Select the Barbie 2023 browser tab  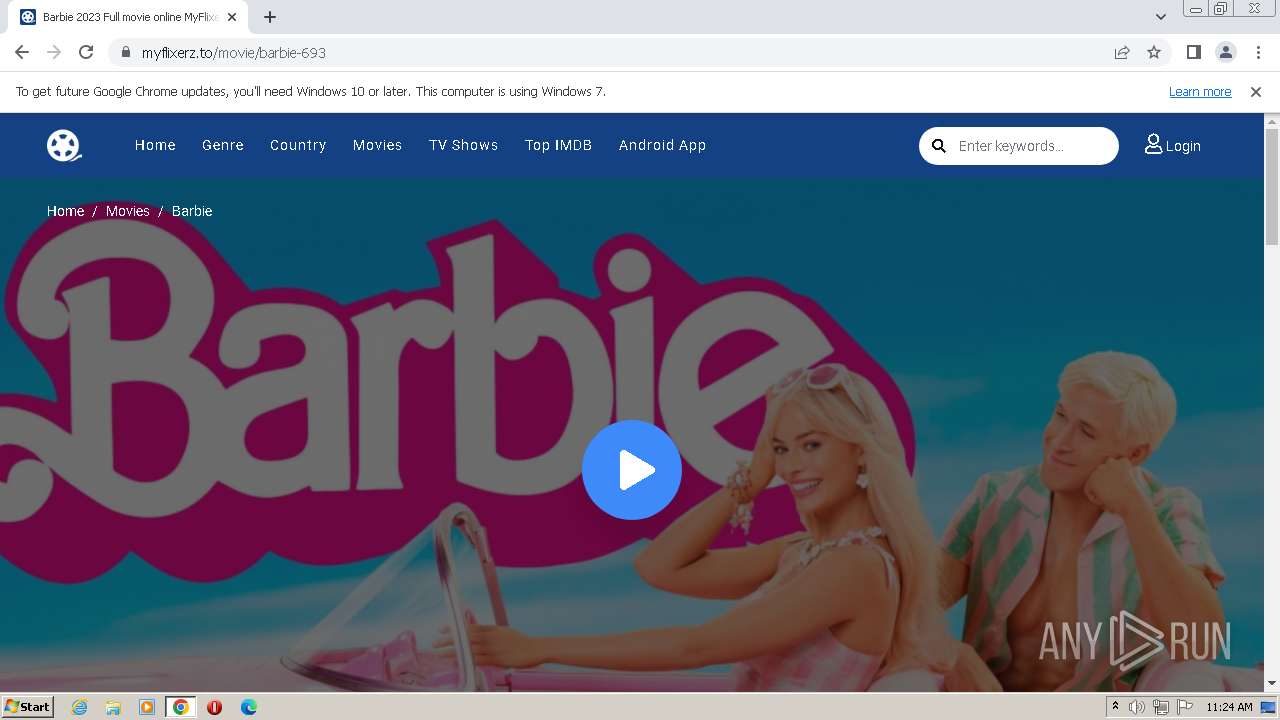point(128,17)
